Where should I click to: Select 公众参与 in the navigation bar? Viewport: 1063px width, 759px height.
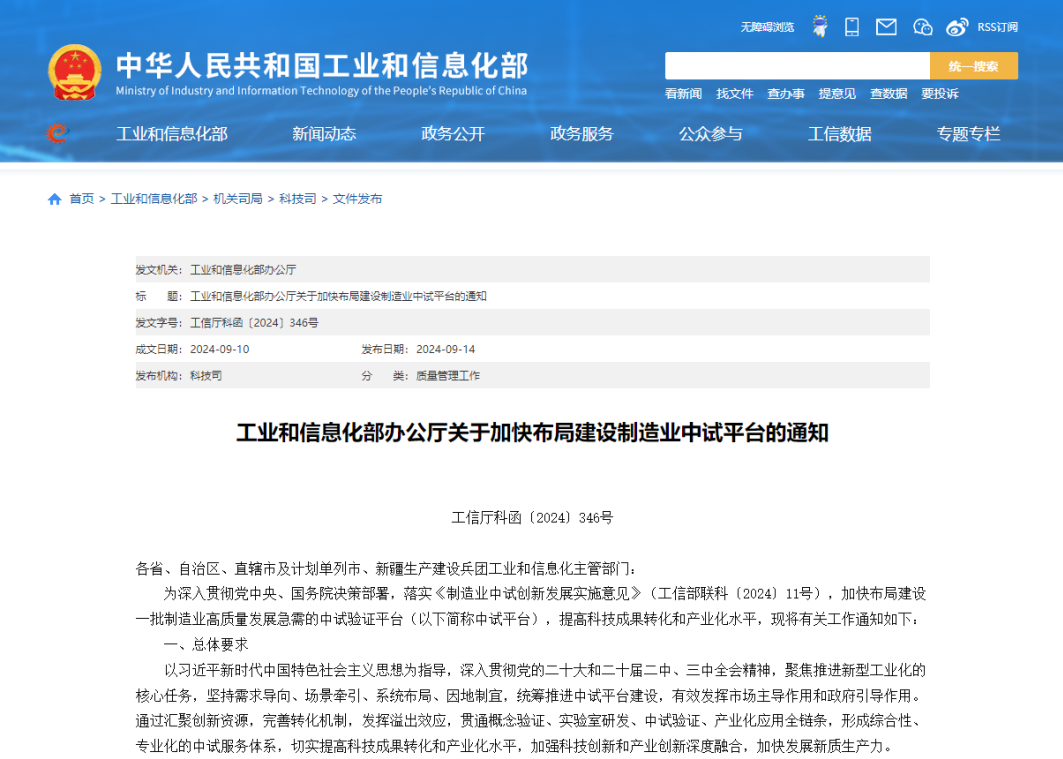tap(711, 133)
